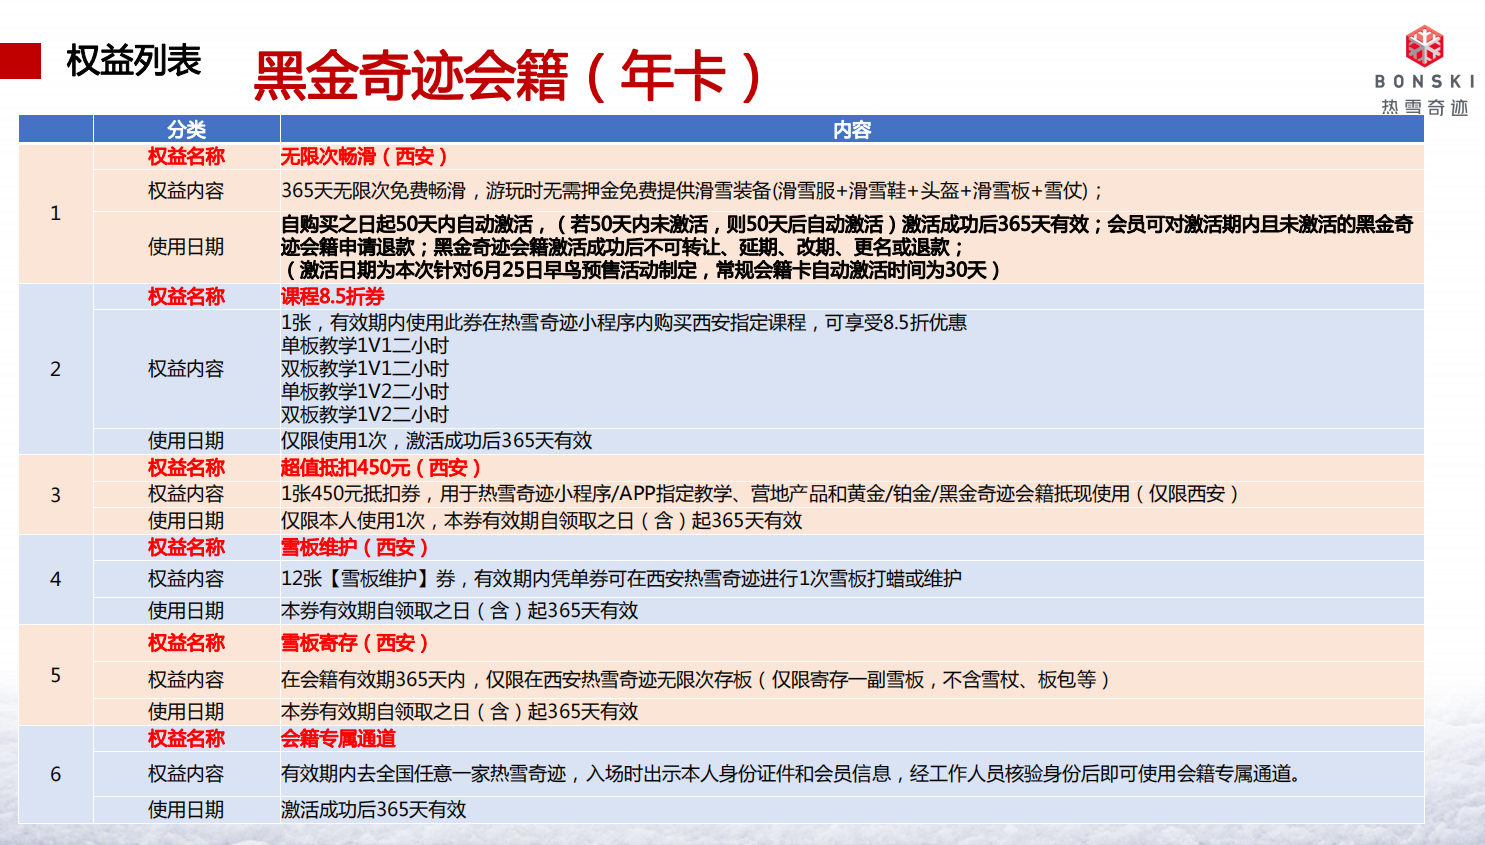Viewport: 1485px width, 845px height.
Task: Click '权益名称' label beside 会籍专属通道
Action: pyautogui.click(x=186, y=739)
